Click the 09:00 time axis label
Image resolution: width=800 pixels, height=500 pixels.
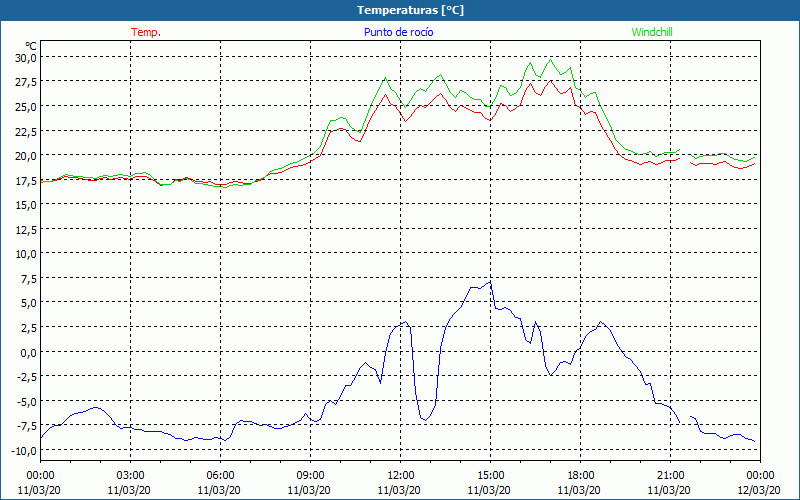[x=310, y=476]
